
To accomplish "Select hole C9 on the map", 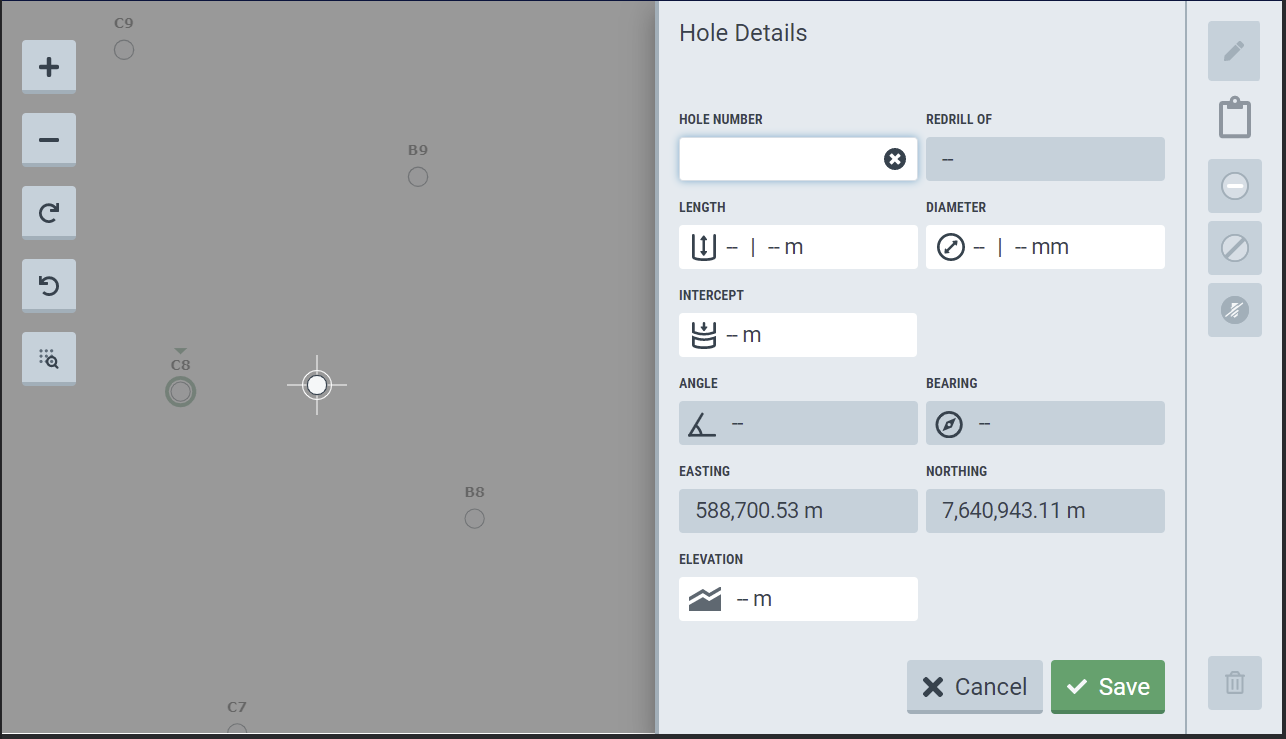I will click(124, 50).
